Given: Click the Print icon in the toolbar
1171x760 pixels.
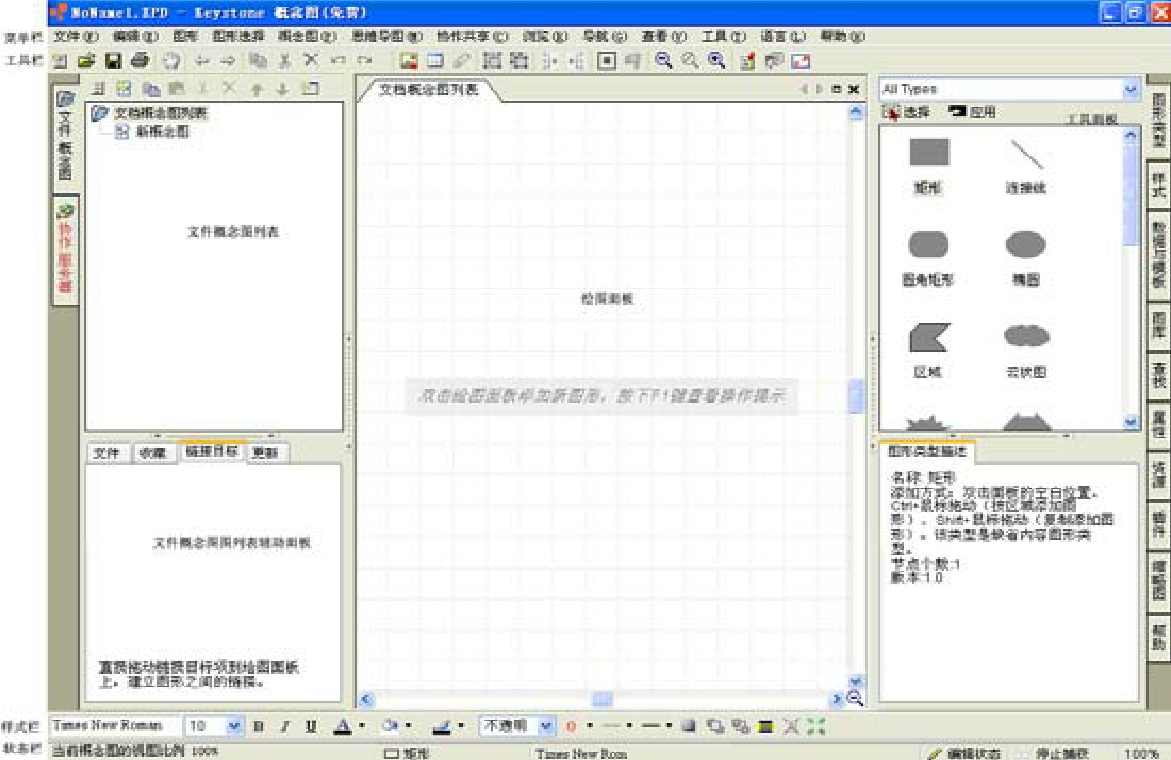Looking at the screenshot, I should tap(140, 61).
